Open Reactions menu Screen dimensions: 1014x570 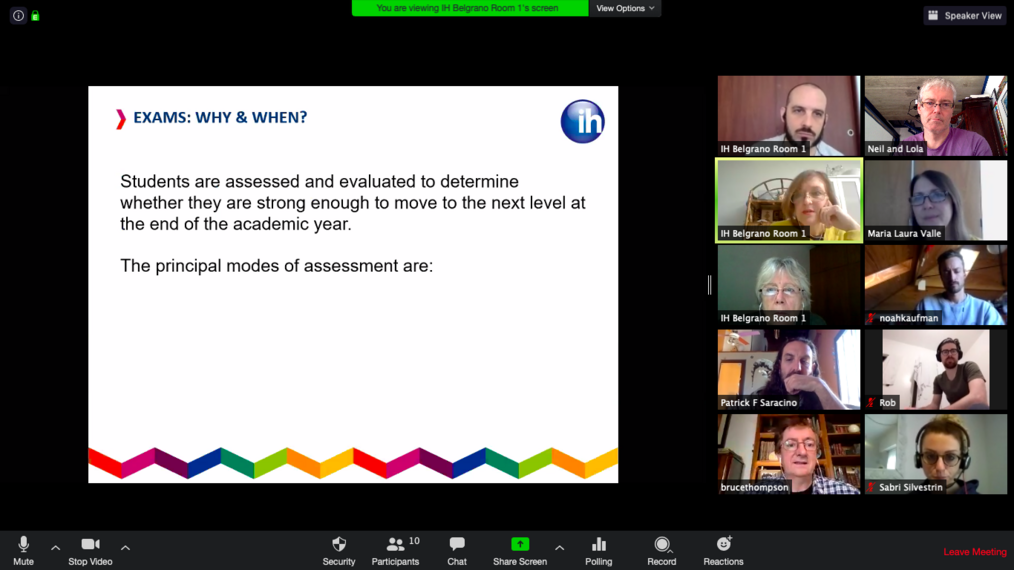pyautogui.click(x=723, y=551)
